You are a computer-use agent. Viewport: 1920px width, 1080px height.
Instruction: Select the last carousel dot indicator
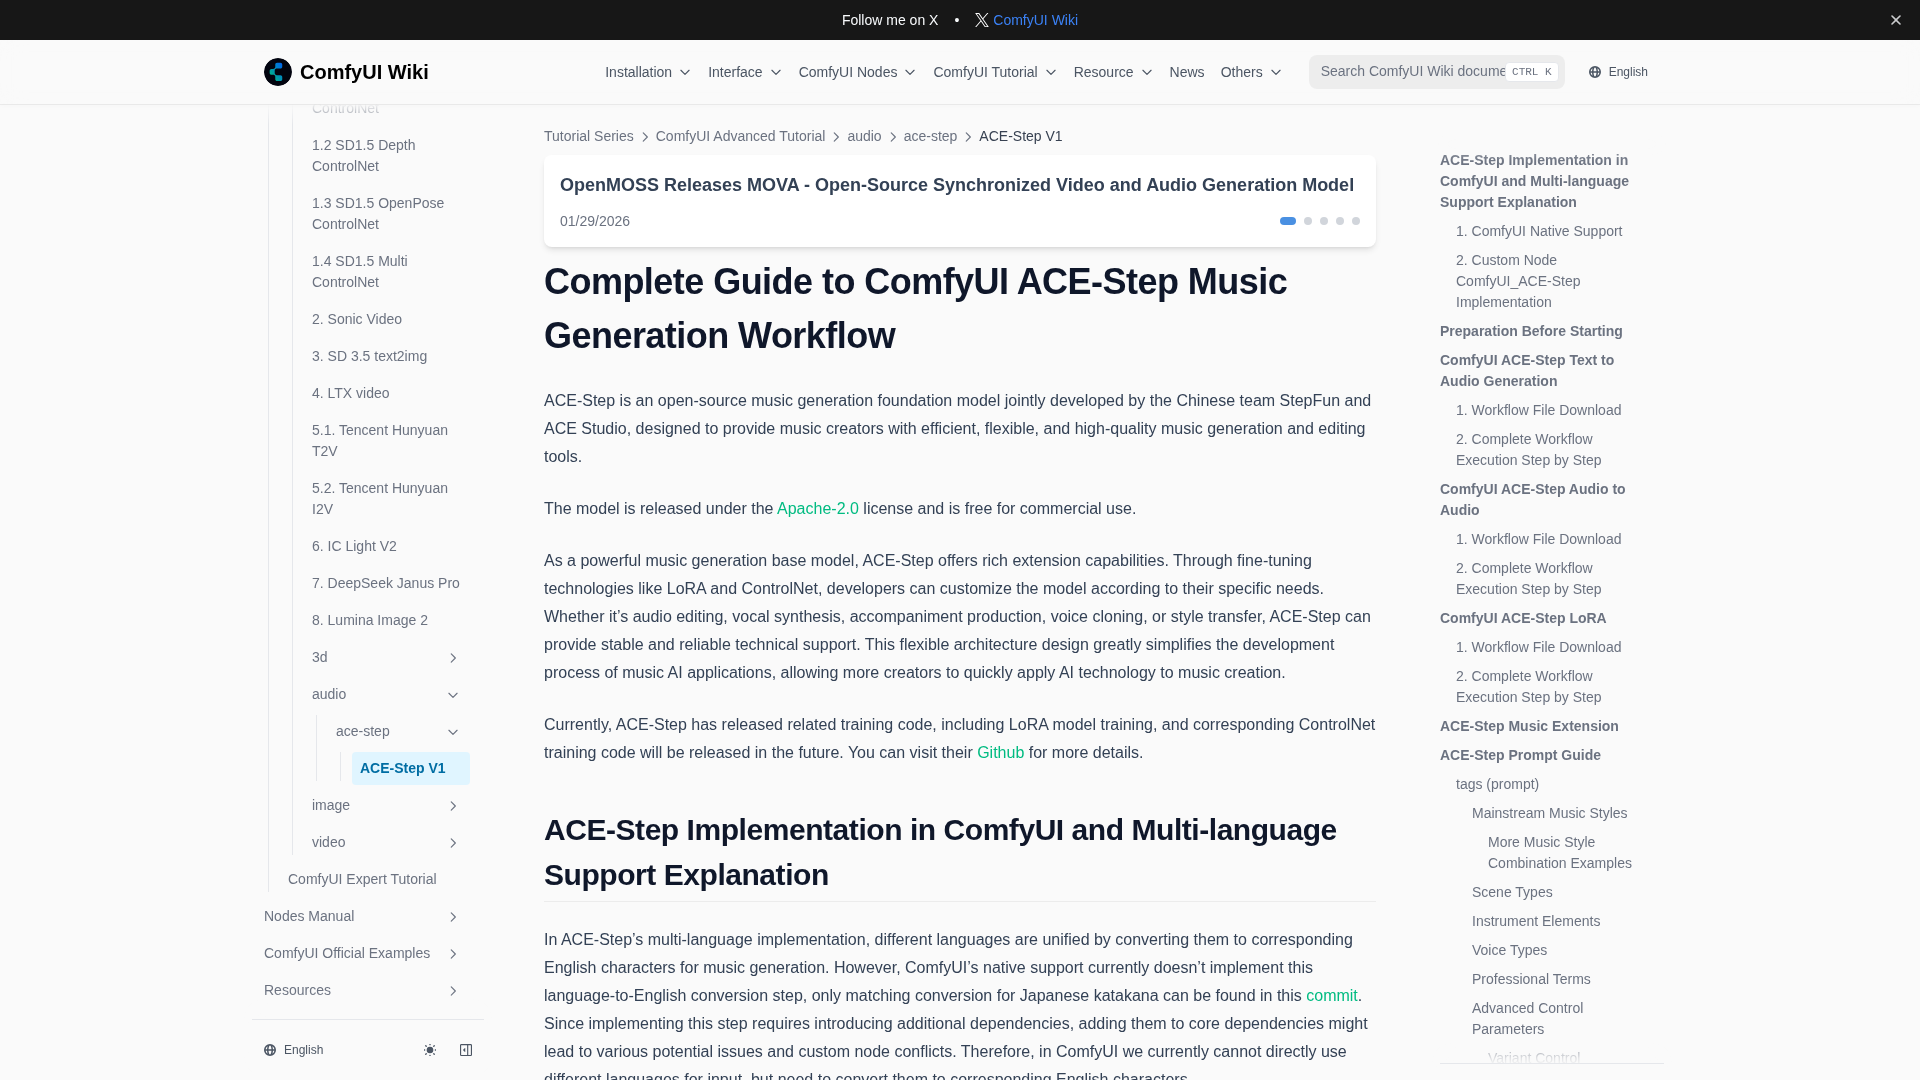point(1356,221)
